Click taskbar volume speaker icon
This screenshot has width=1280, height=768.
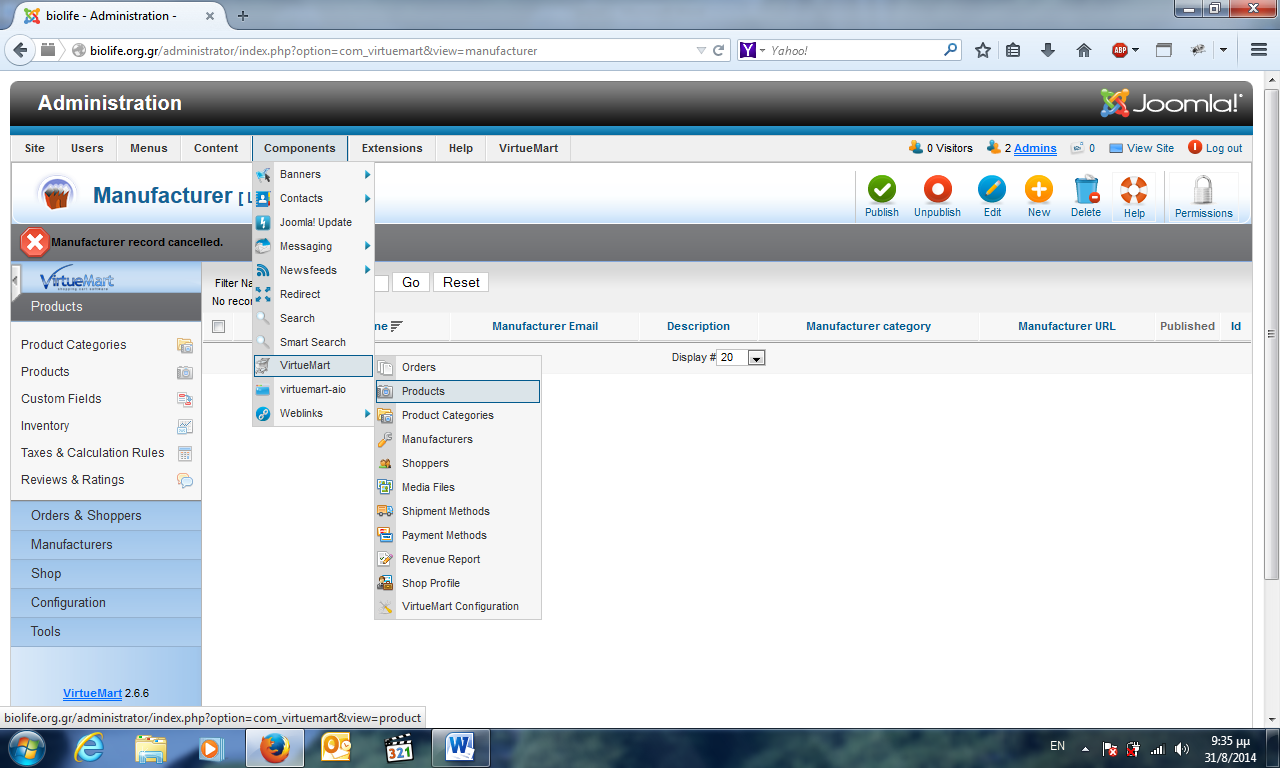coord(1183,749)
